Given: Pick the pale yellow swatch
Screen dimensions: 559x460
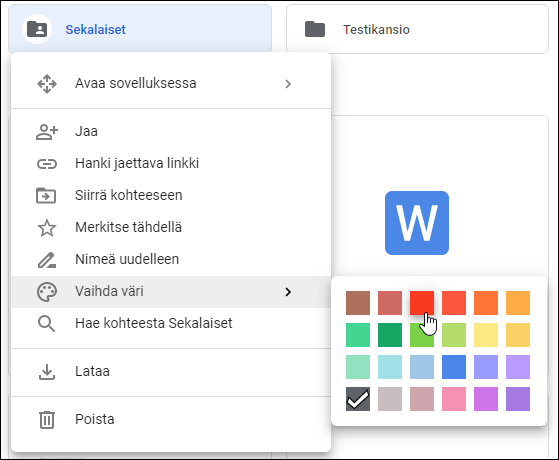Looking at the screenshot, I should pos(486,335).
